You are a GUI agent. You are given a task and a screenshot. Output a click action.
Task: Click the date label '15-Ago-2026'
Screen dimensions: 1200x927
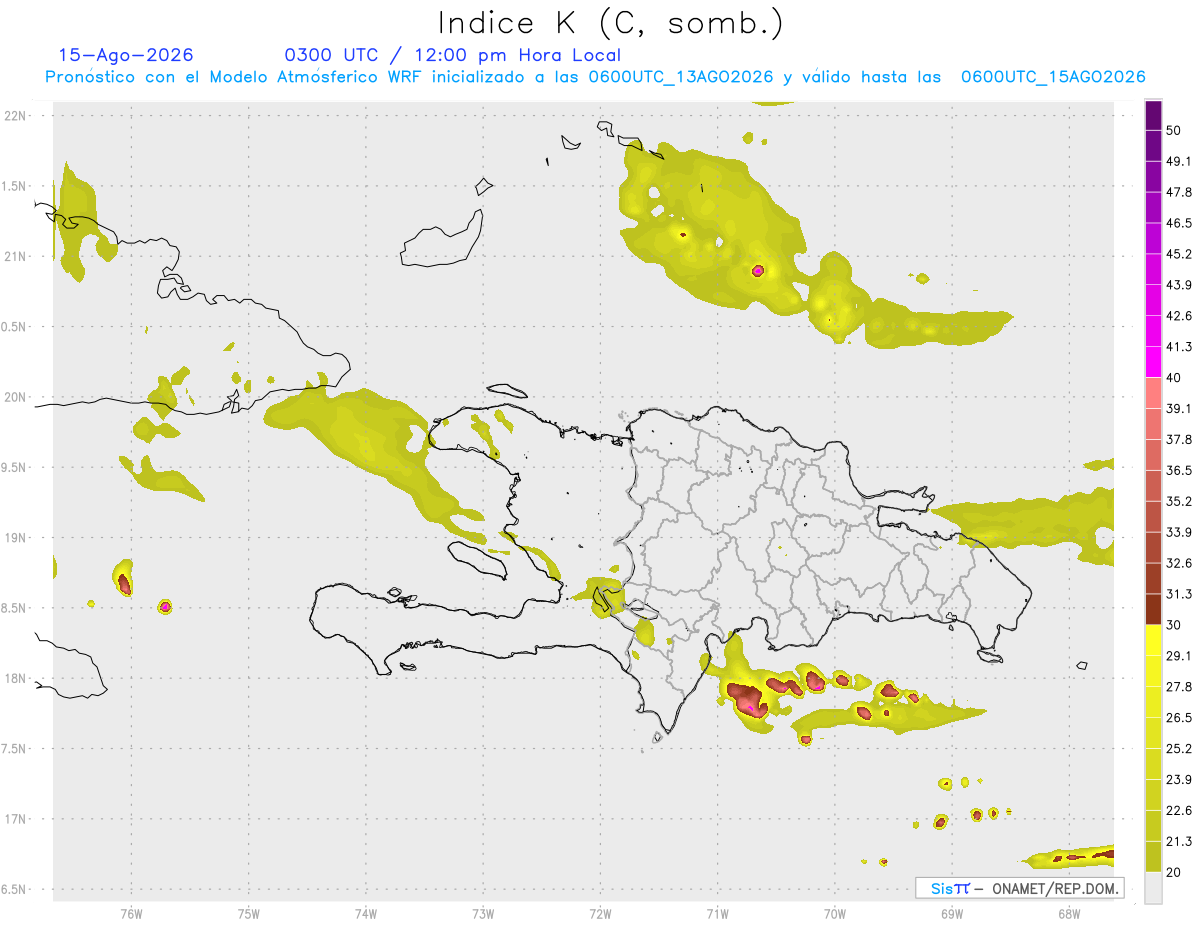point(126,55)
